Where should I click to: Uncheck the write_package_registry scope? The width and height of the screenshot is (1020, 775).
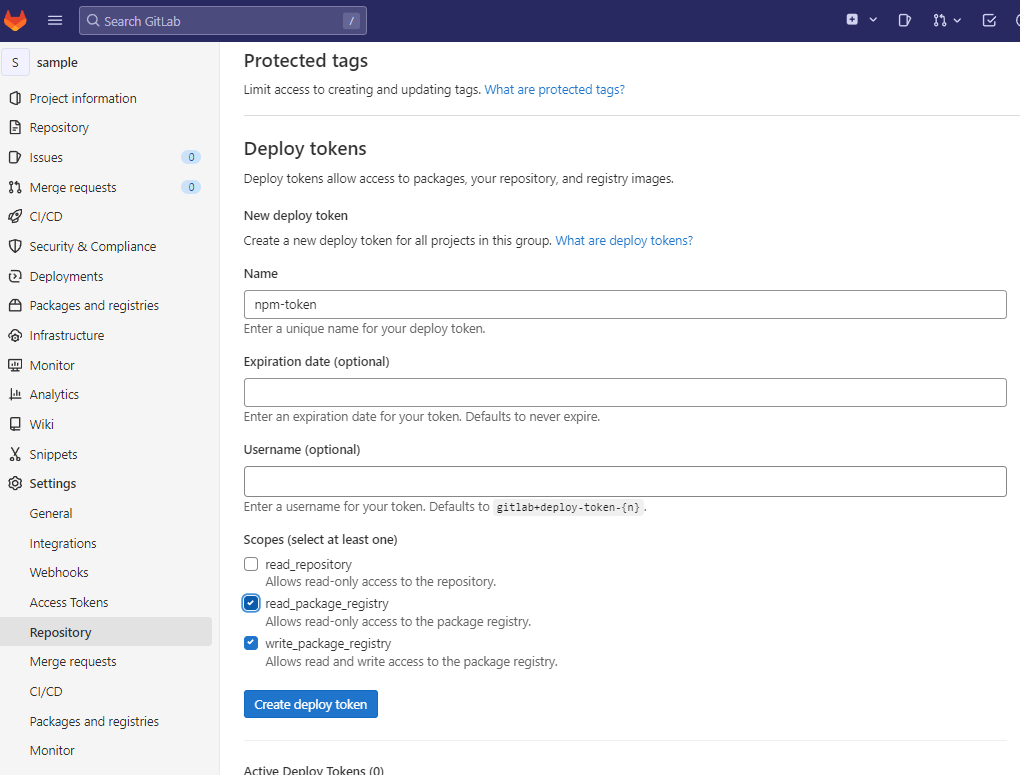[250, 643]
